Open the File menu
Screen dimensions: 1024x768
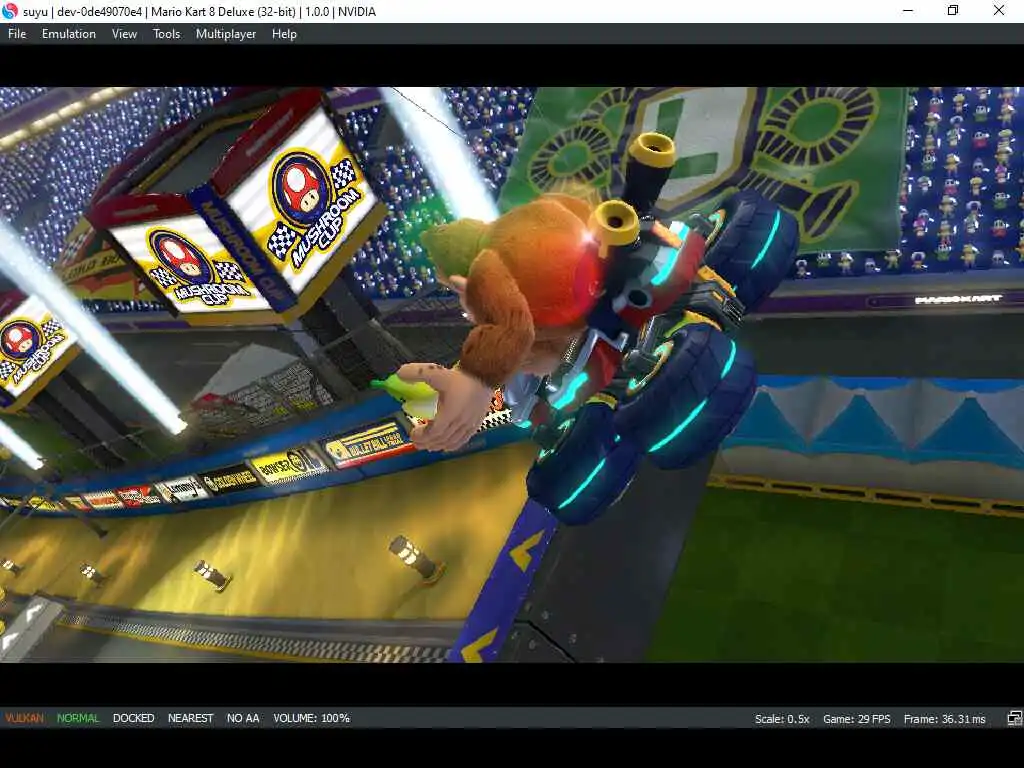coord(17,34)
